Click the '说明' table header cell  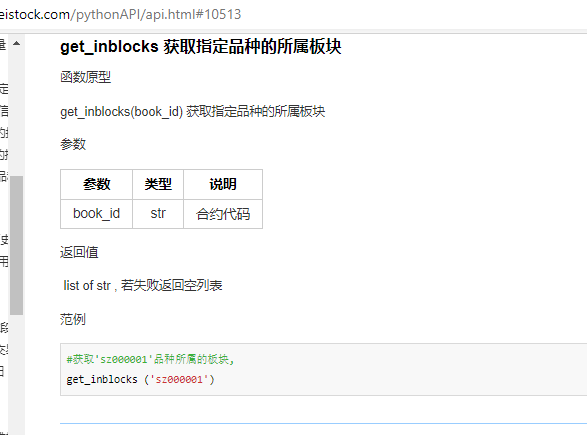tap(223, 184)
